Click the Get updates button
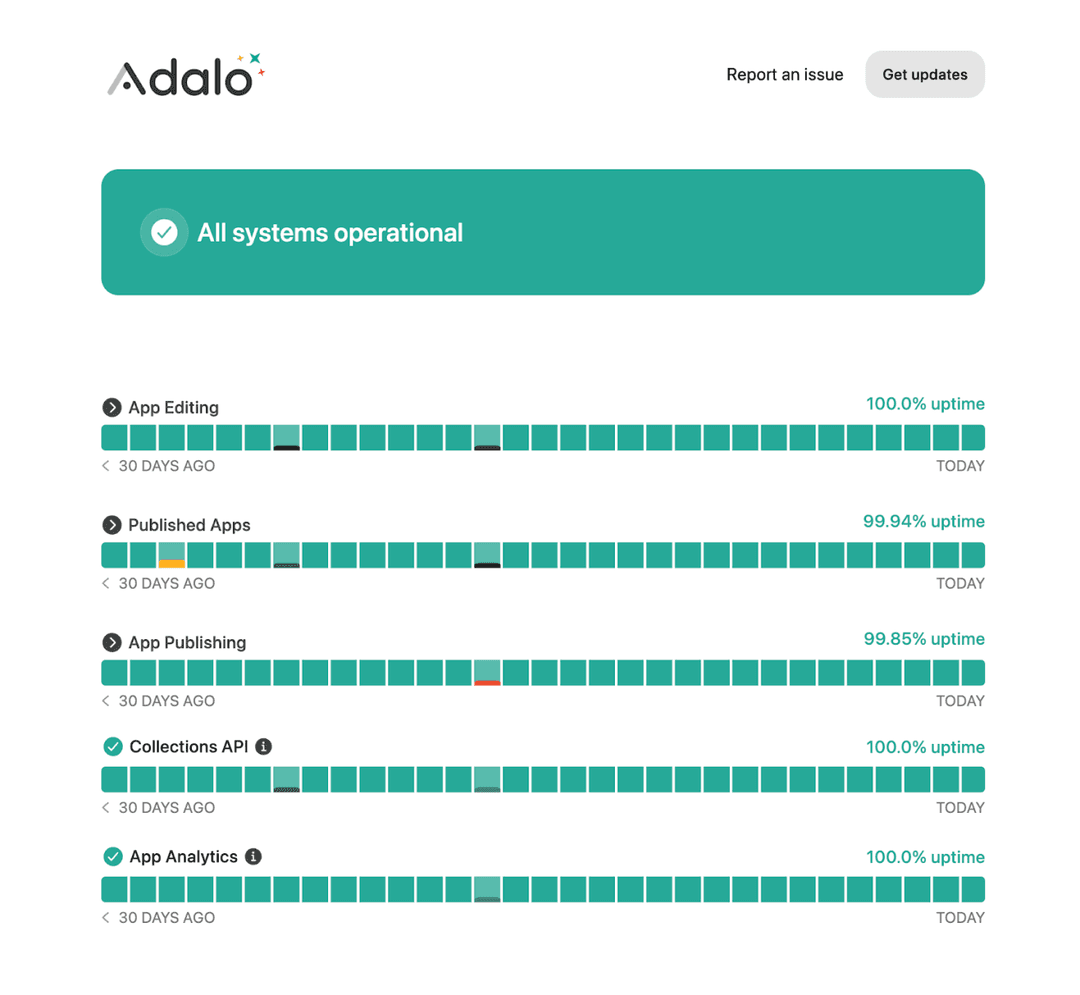The image size is (1080, 995). 924,74
